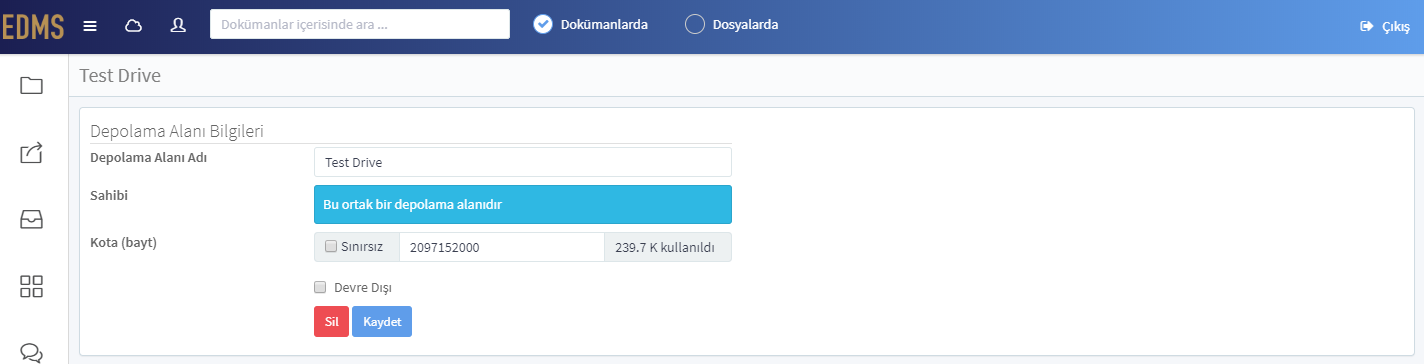Viewport: 1424px width, 364px height.
Task: Open the chat bubbles icon in sidebar
Action: [x=32, y=352]
